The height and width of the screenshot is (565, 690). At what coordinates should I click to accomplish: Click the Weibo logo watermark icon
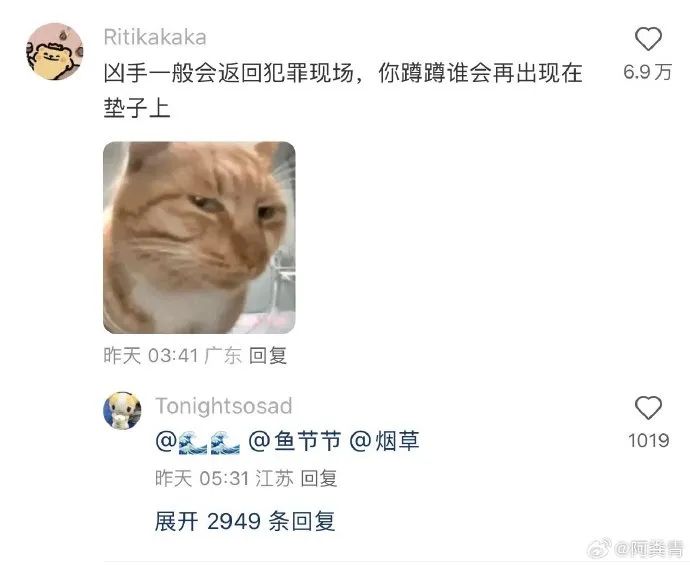[x=599, y=547]
